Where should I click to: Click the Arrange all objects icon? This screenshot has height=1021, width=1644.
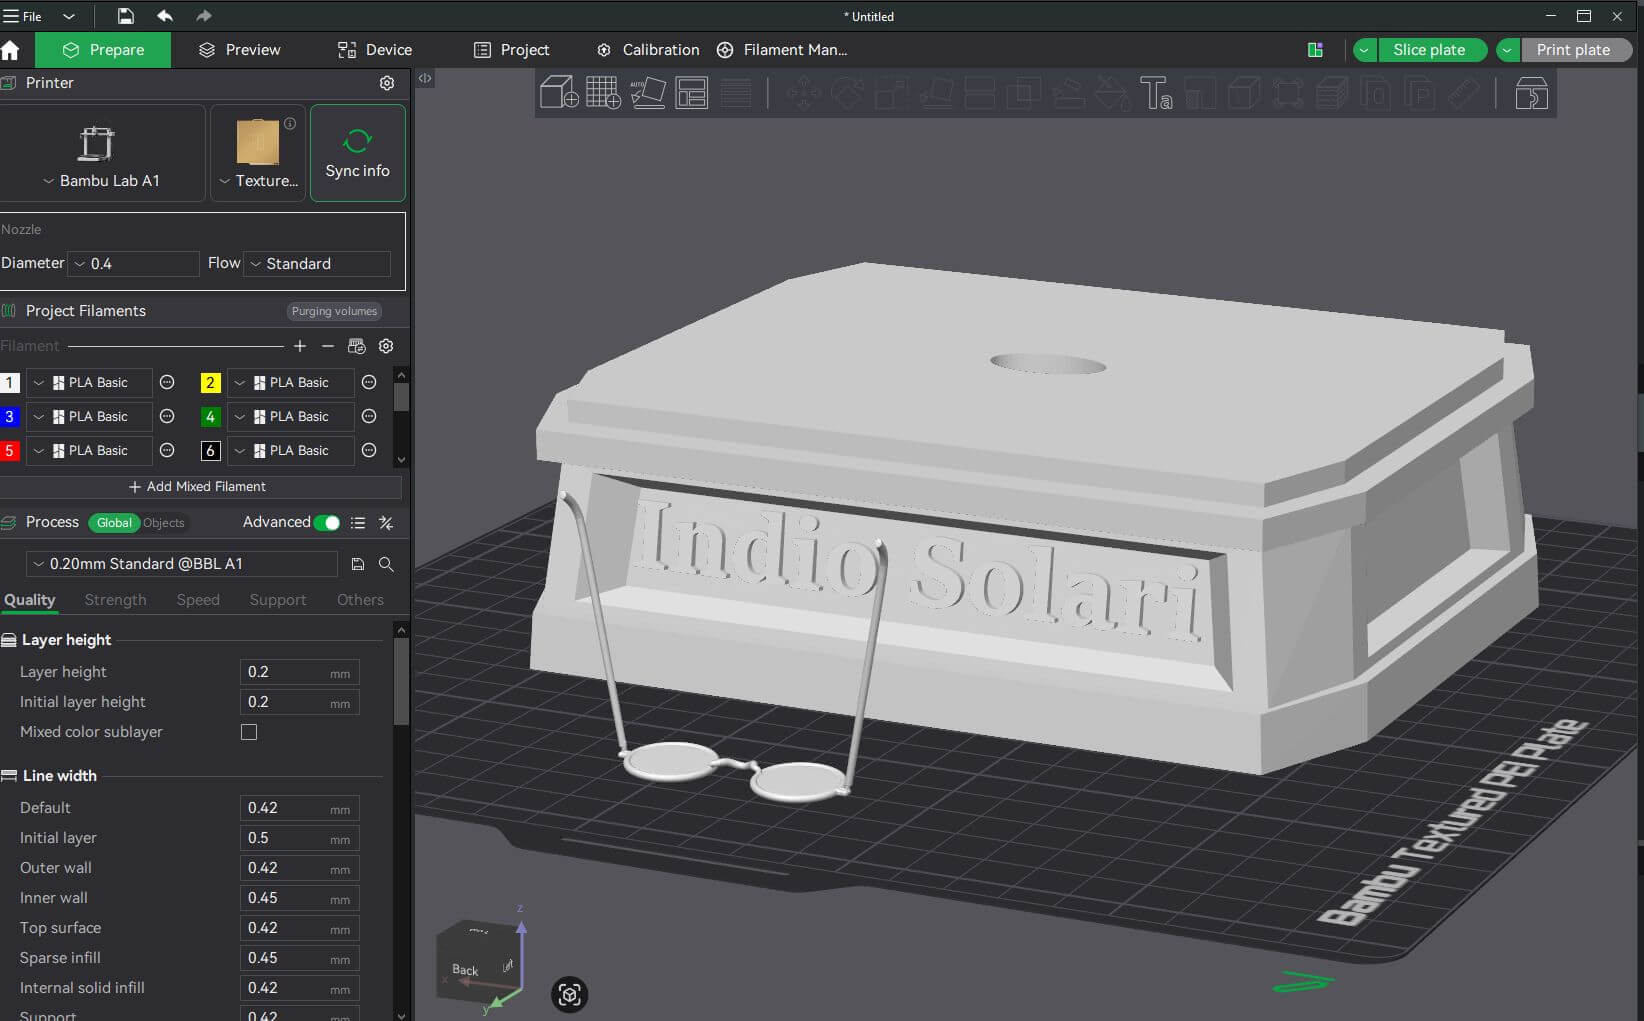point(692,93)
